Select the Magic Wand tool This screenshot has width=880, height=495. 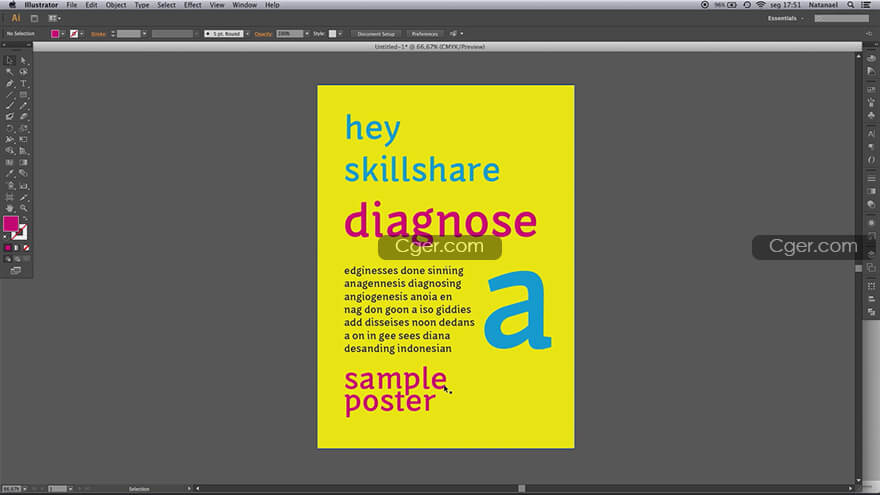click(x=10, y=72)
